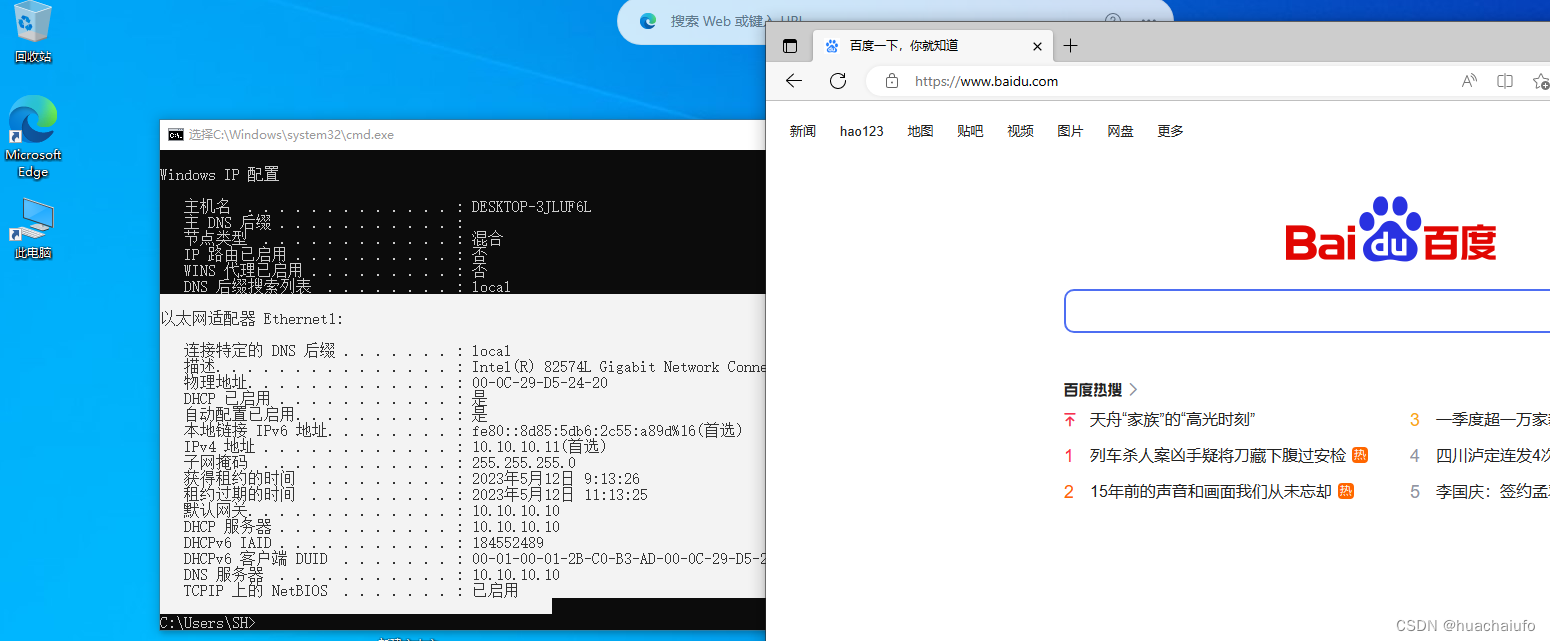Open the 更多 dropdown menu
The width and height of the screenshot is (1550, 641).
(x=1169, y=131)
